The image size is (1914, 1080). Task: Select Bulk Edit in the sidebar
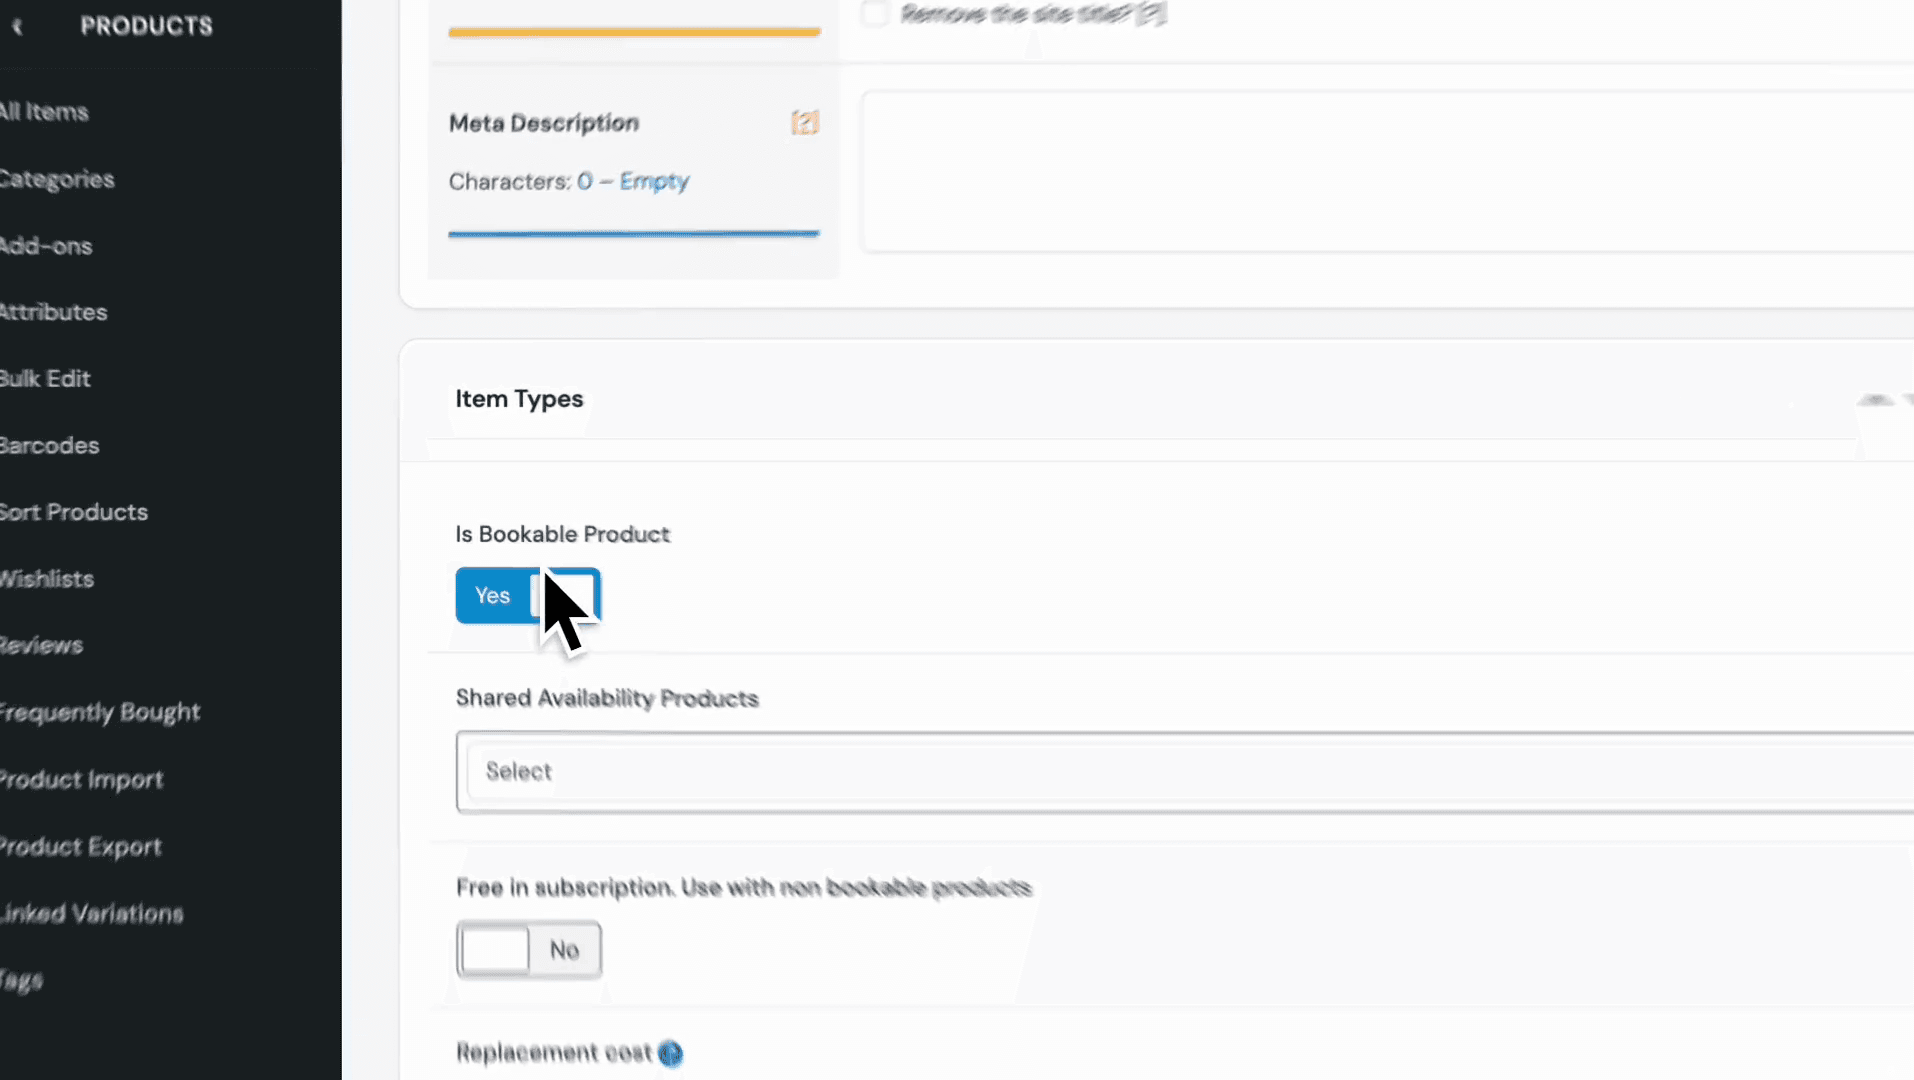coord(45,379)
